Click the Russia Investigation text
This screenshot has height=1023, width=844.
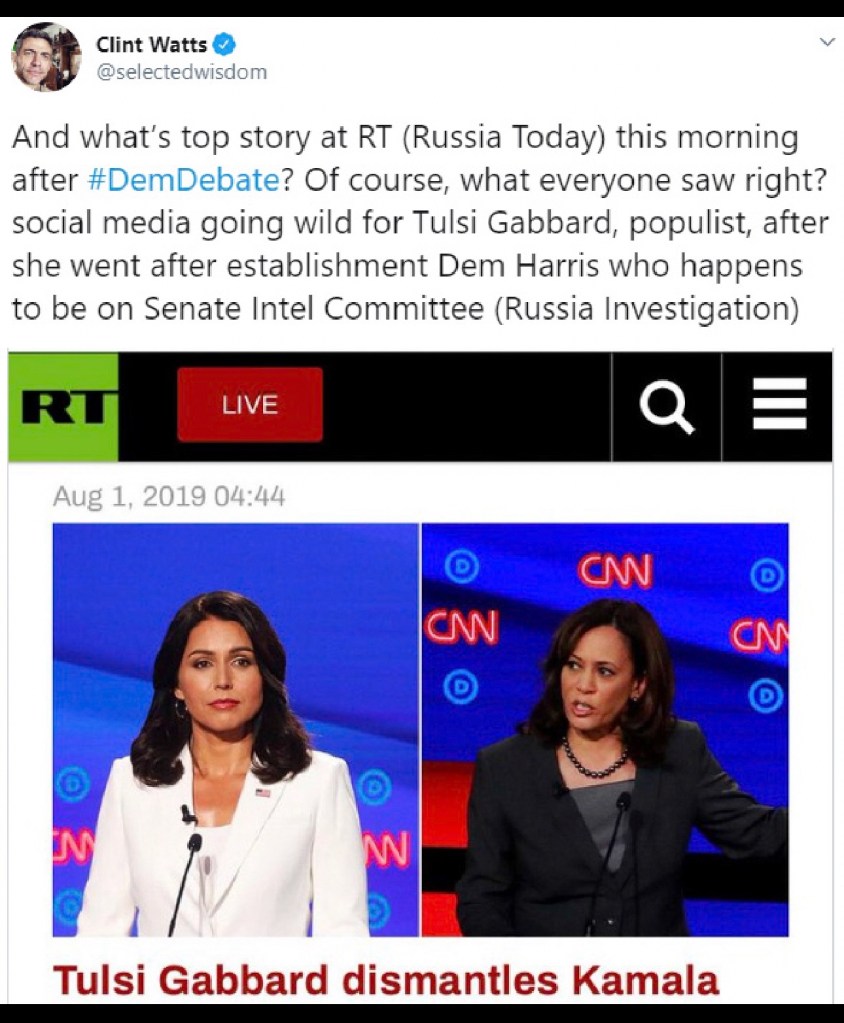(647, 309)
